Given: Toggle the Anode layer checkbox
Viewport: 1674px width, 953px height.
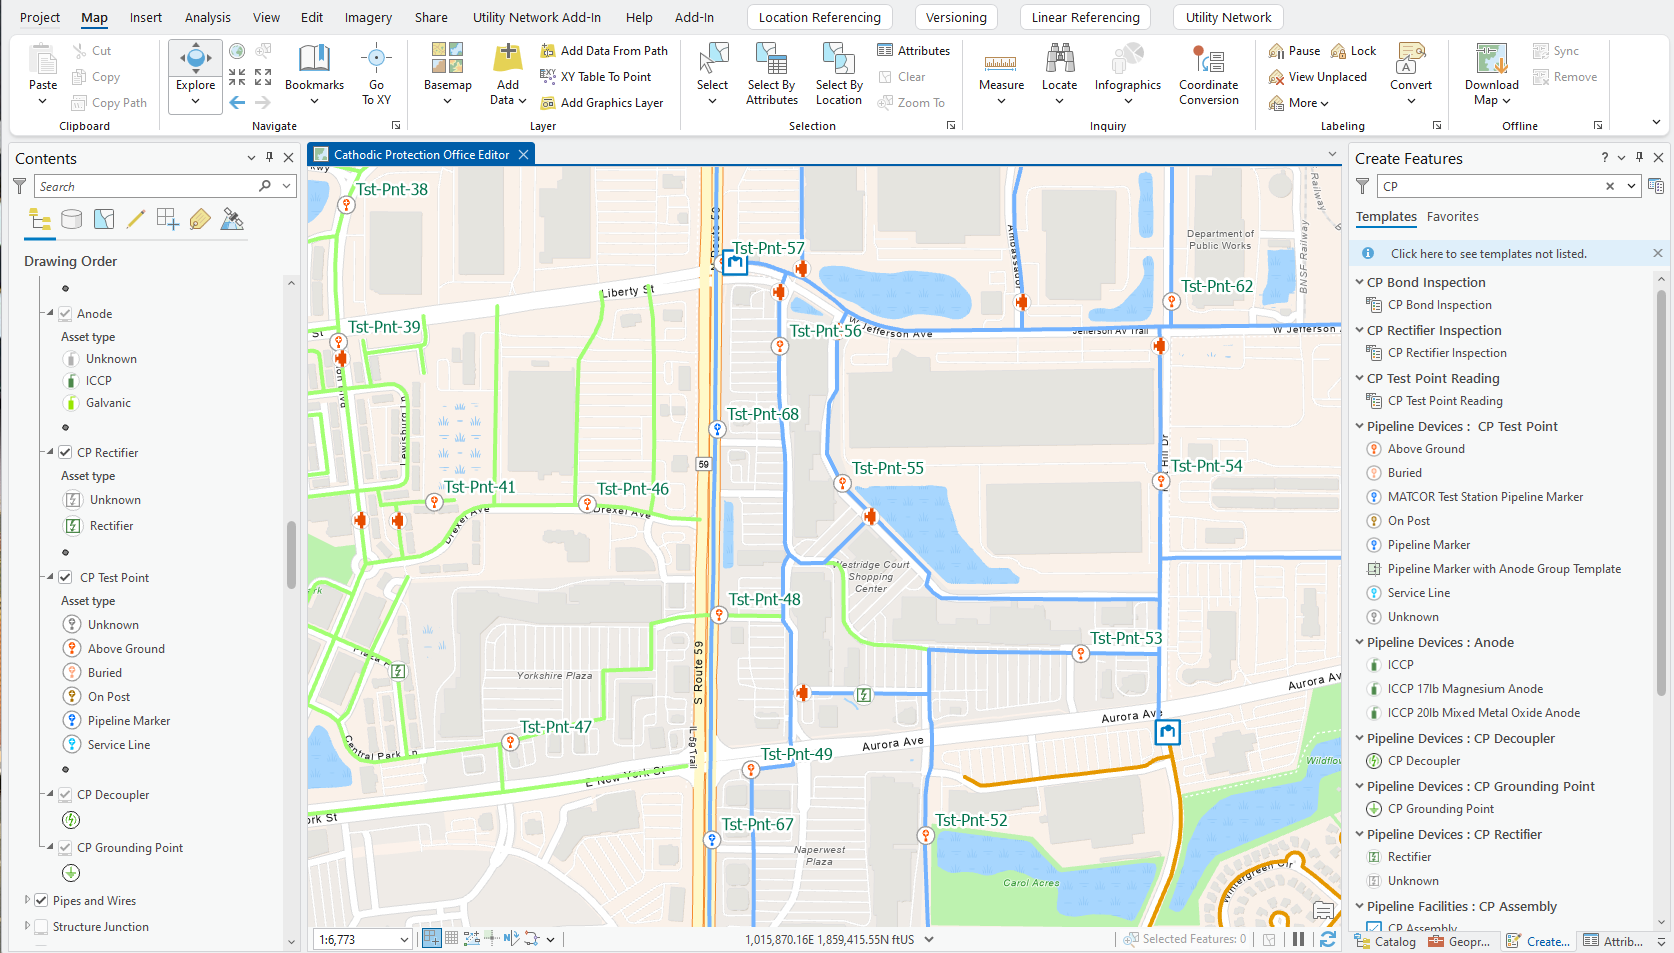Looking at the screenshot, I should coord(65,313).
